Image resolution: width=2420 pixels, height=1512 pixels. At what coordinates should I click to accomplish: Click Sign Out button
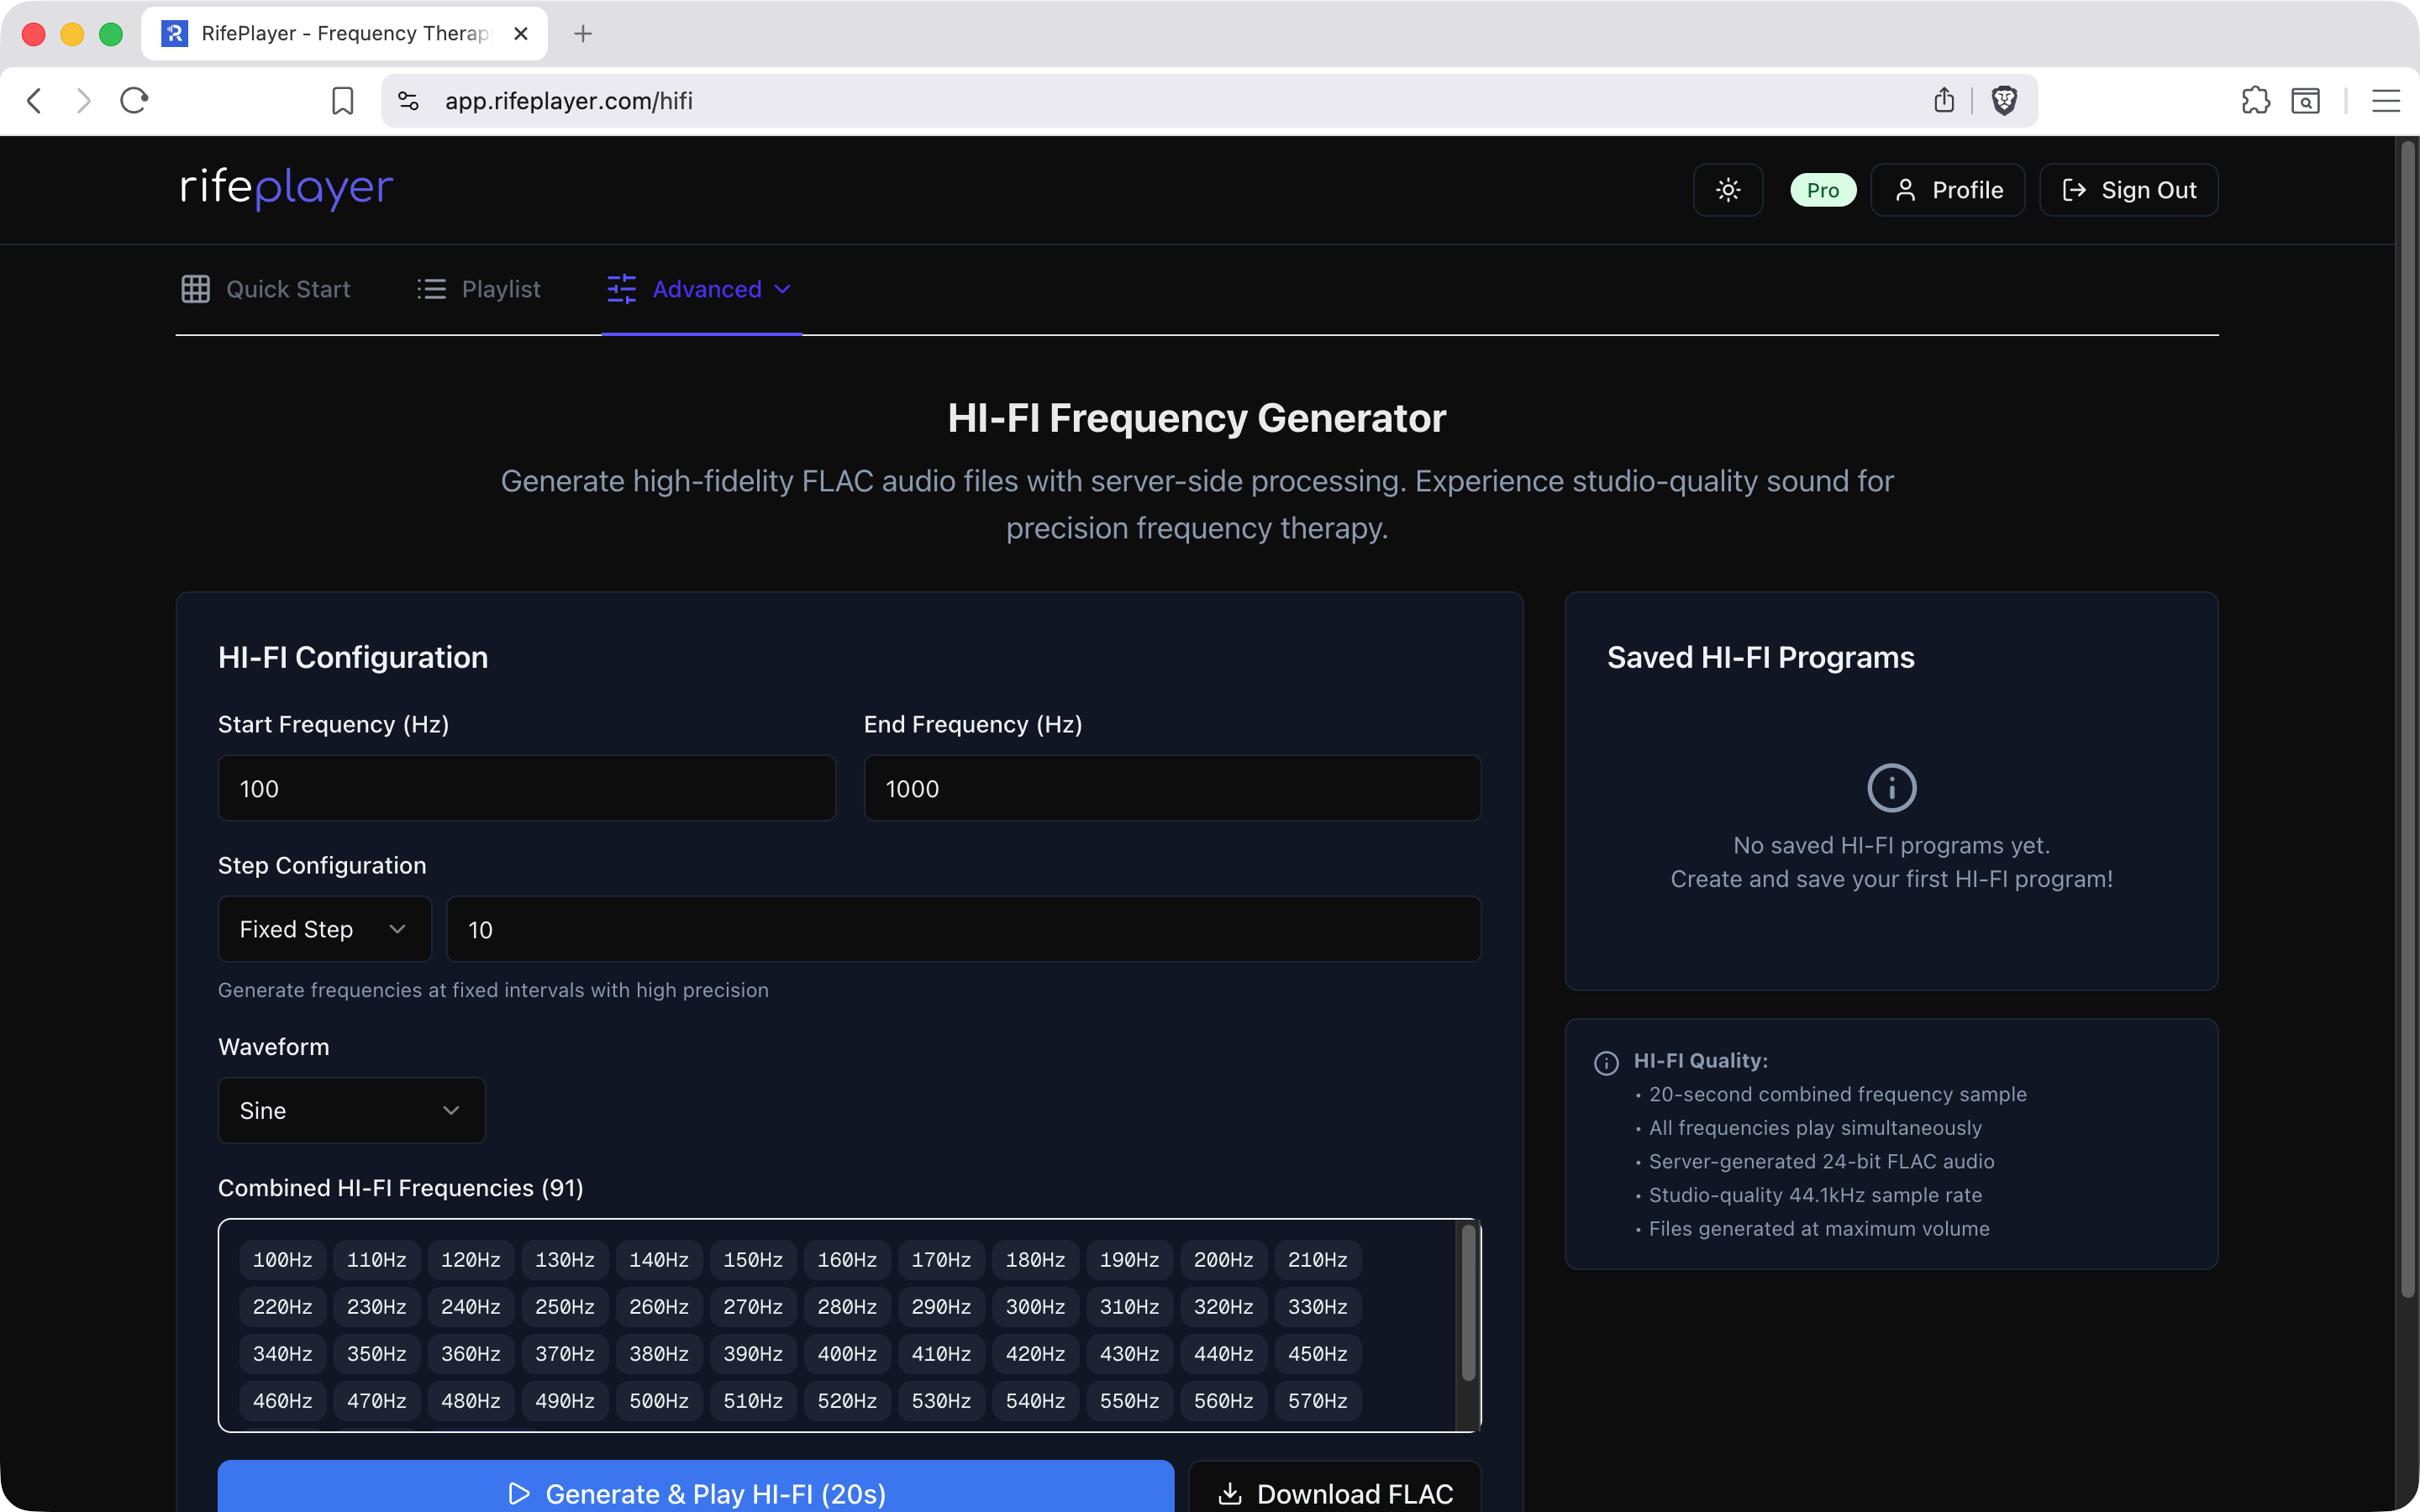2129,190
